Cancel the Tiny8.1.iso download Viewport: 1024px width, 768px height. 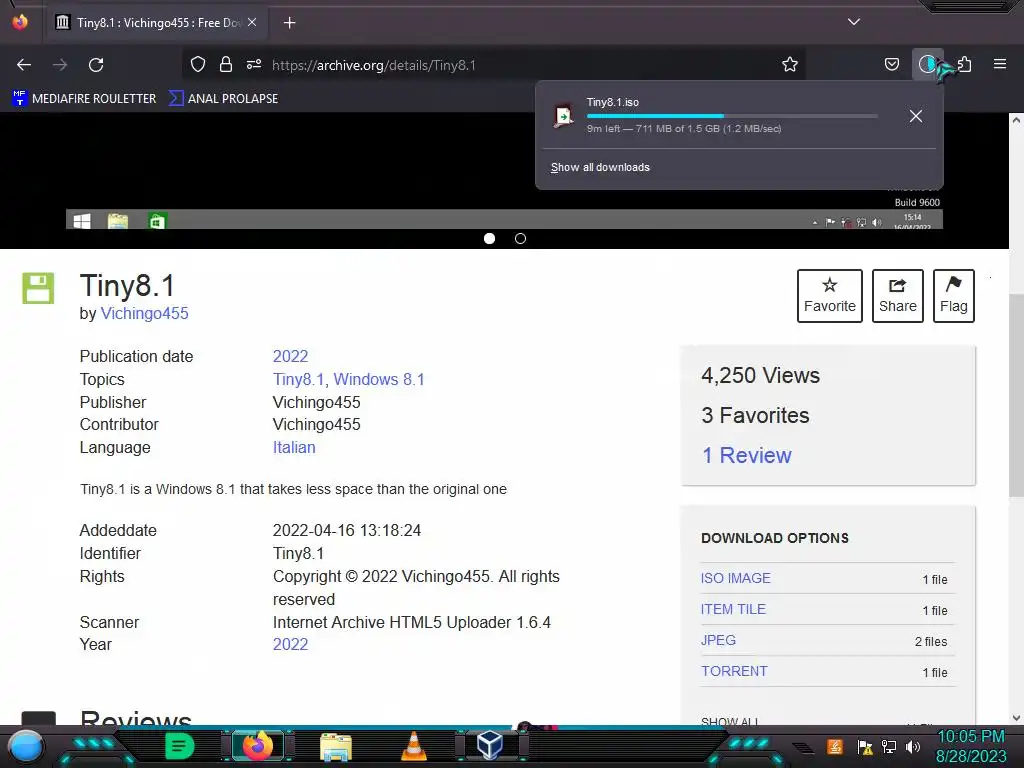pos(916,116)
